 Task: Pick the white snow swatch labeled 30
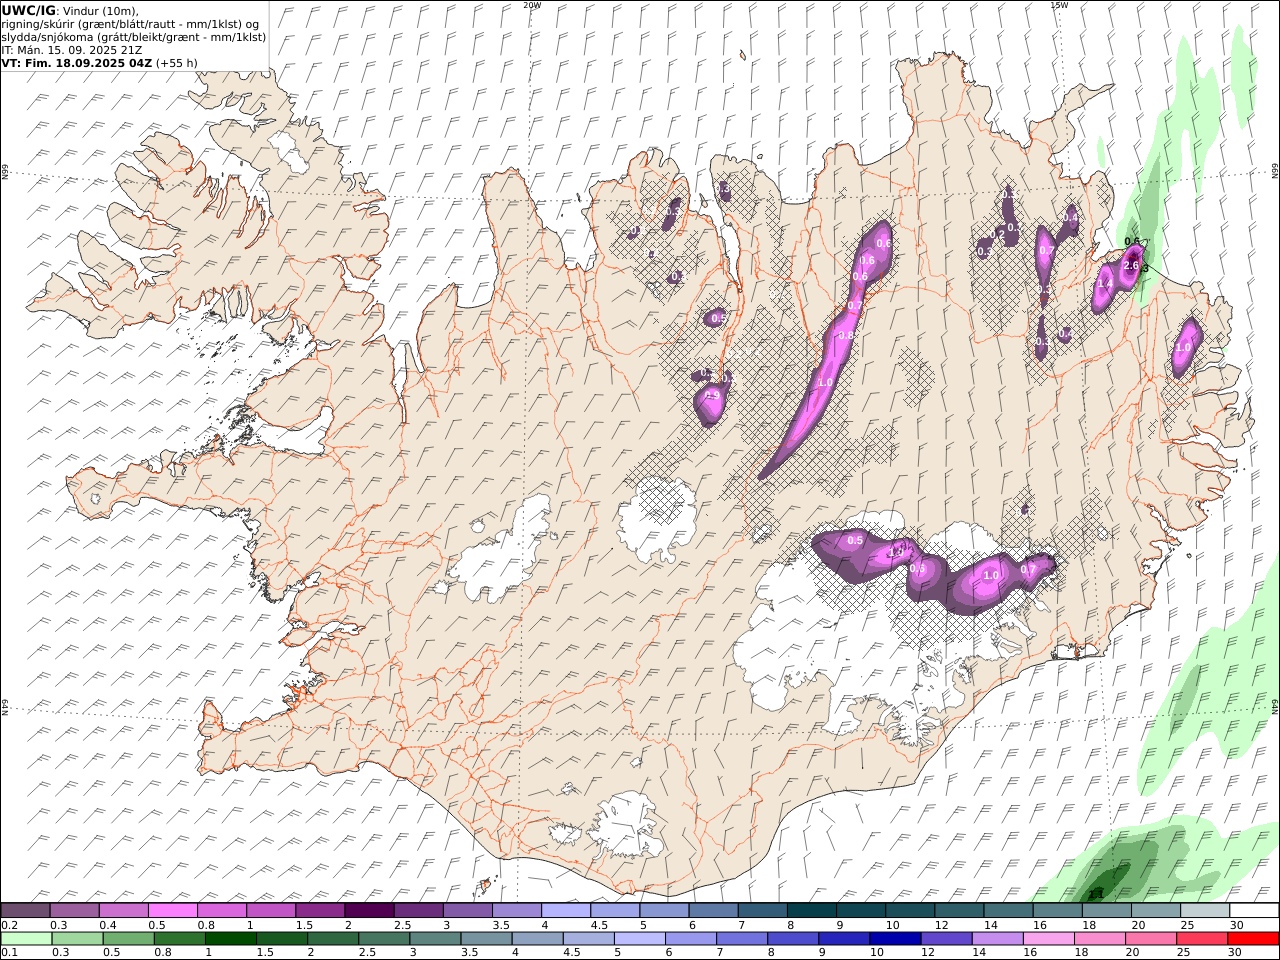pyautogui.click(x=1254, y=911)
